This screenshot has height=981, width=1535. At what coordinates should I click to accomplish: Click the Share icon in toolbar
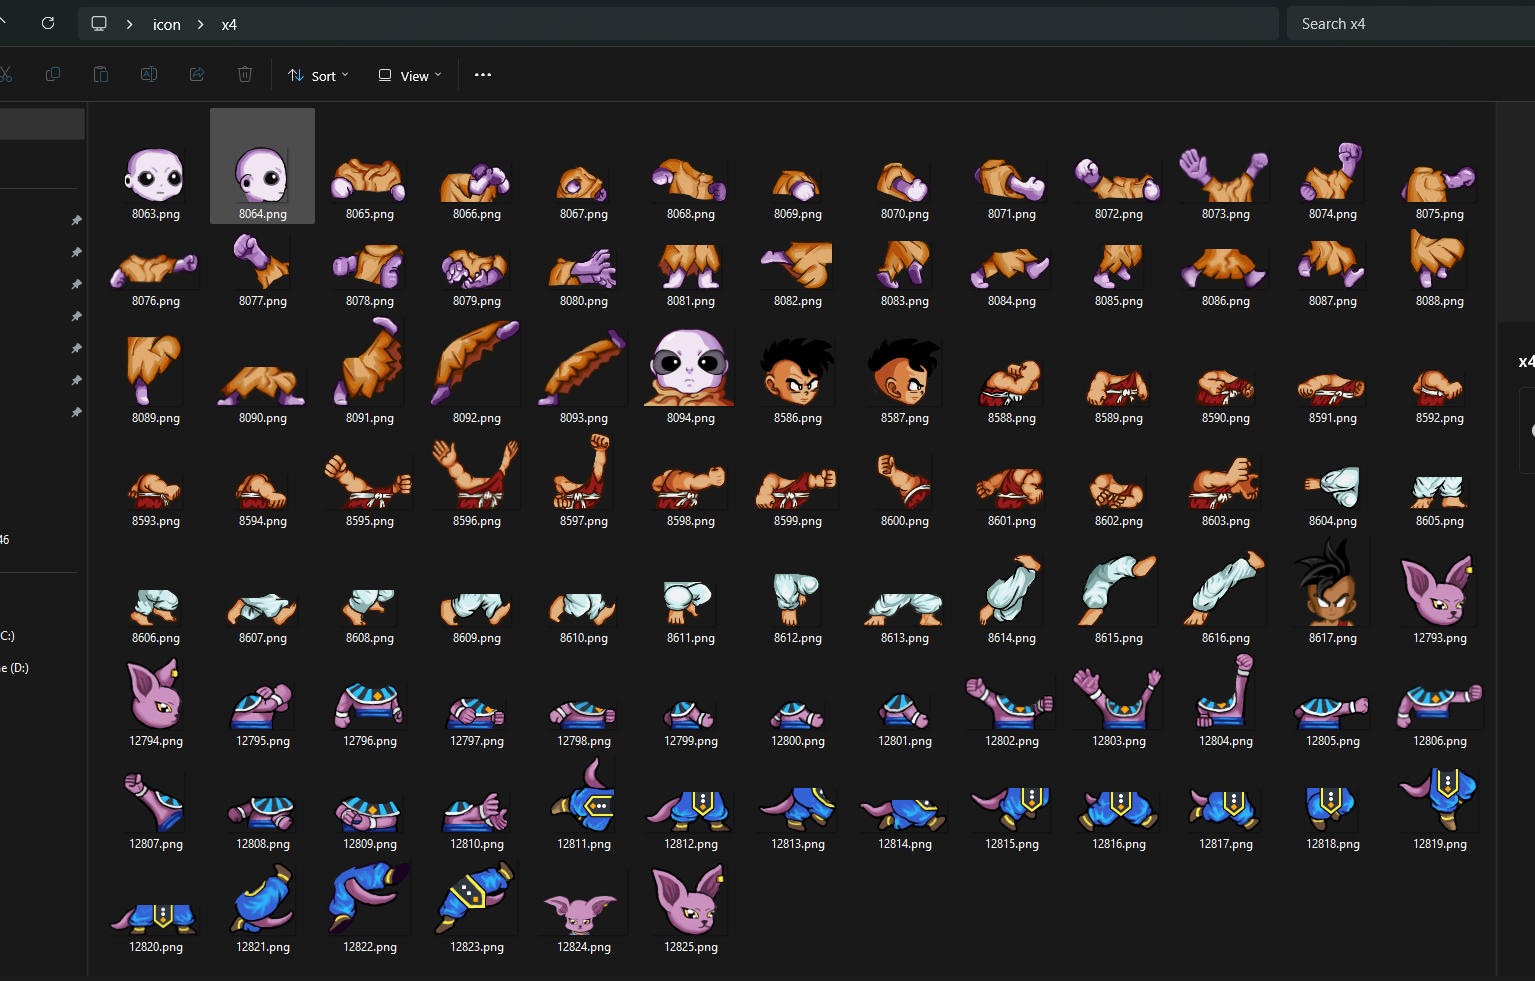pyautogui.click(x=197, y=75)
